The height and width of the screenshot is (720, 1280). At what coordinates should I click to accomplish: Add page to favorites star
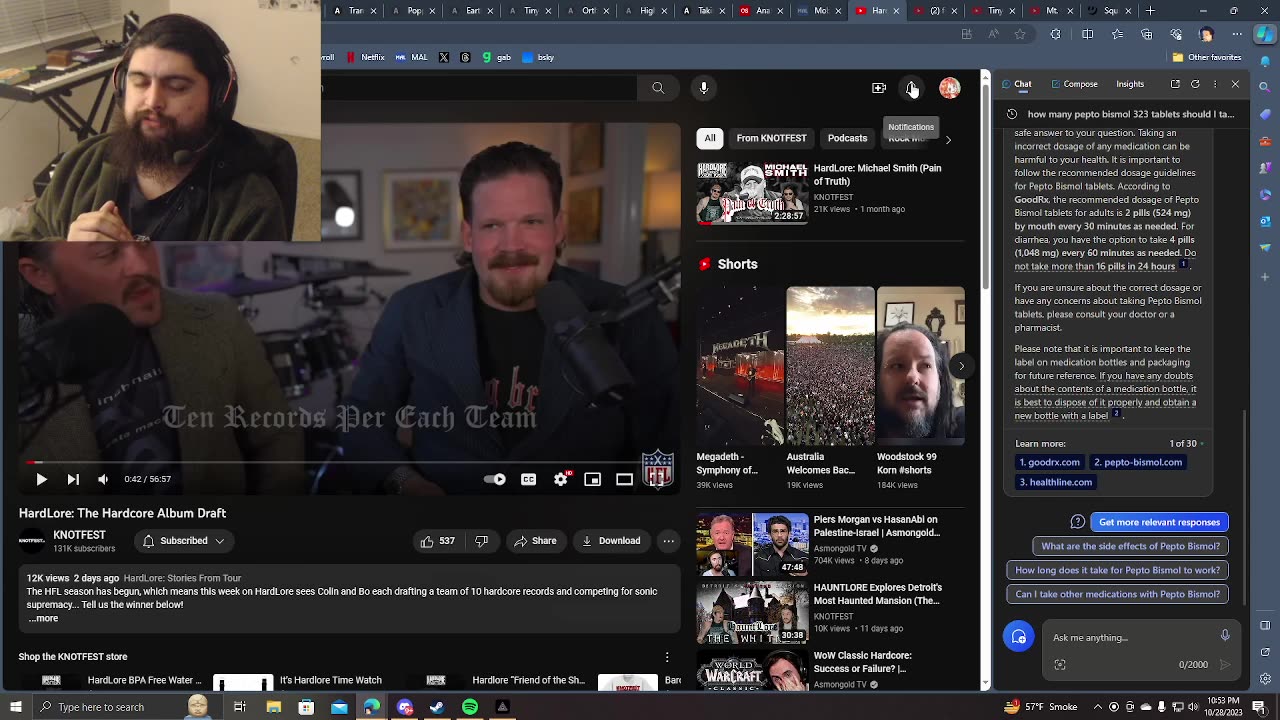[1019, 34]
